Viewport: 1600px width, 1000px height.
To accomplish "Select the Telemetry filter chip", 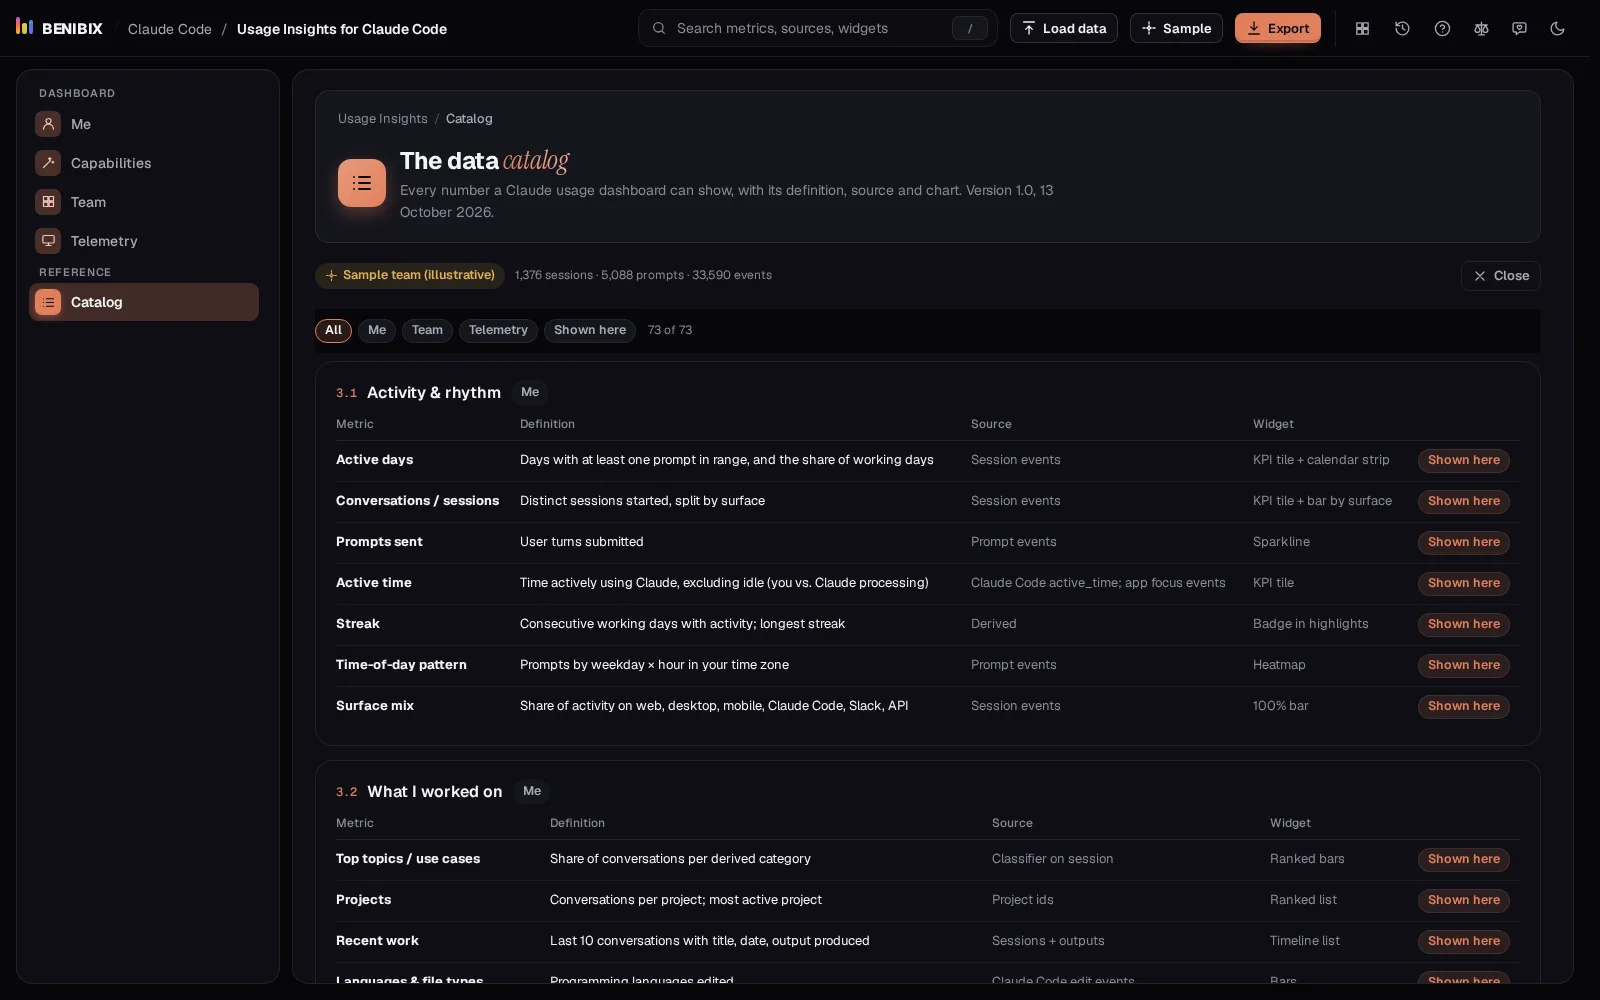I will click(498, 330).
